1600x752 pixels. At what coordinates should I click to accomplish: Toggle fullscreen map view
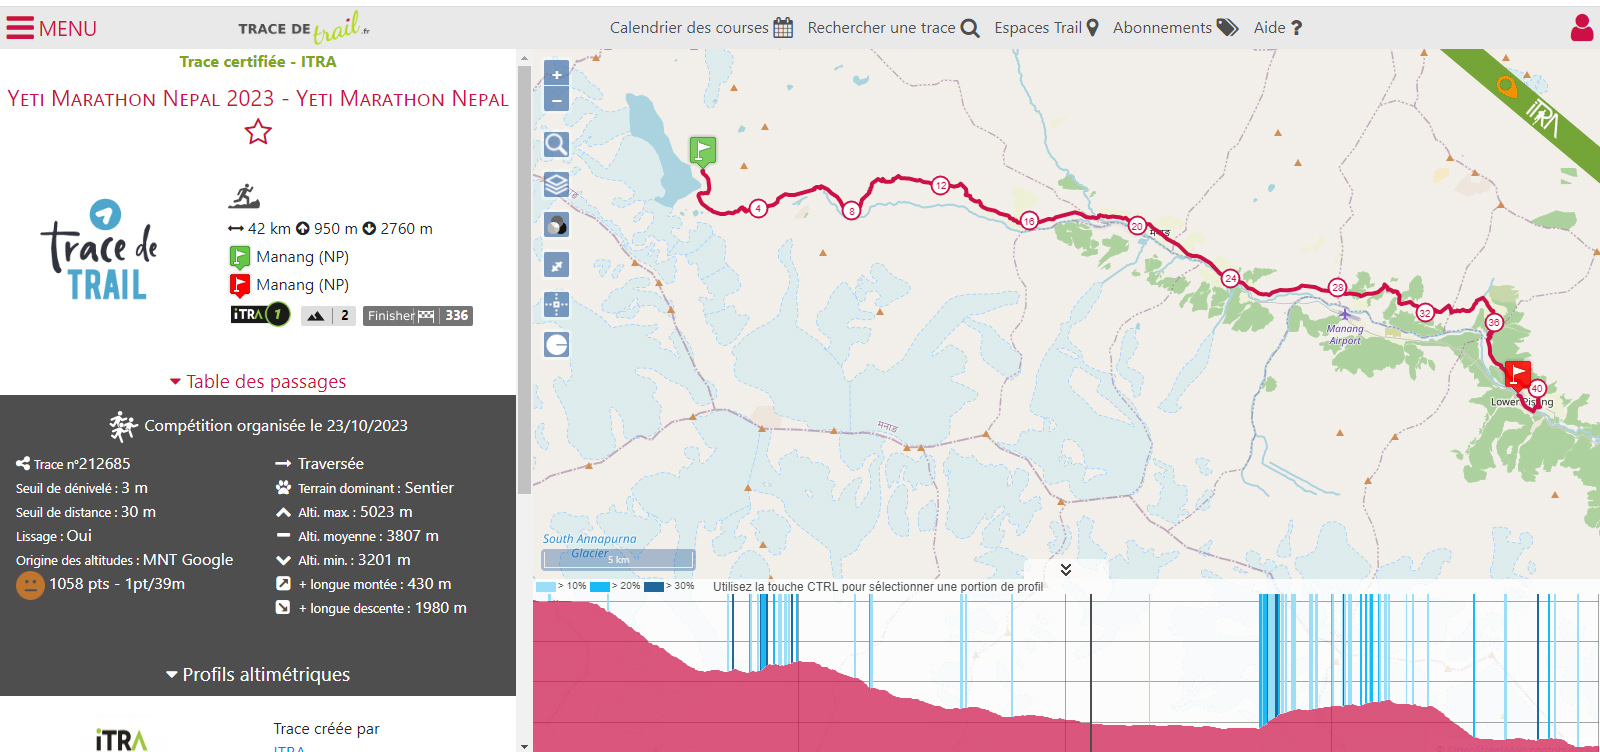click(557, 265)
